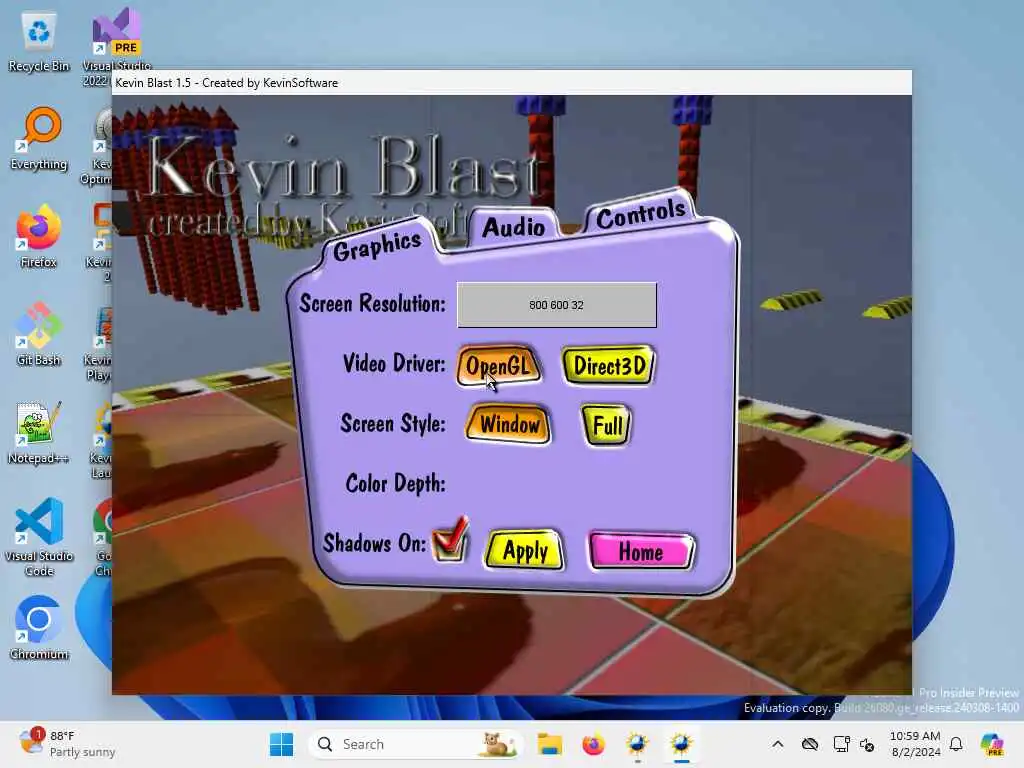
Task: Open the Recycle Bin desktop icon
Action: [x=39, y=42]
